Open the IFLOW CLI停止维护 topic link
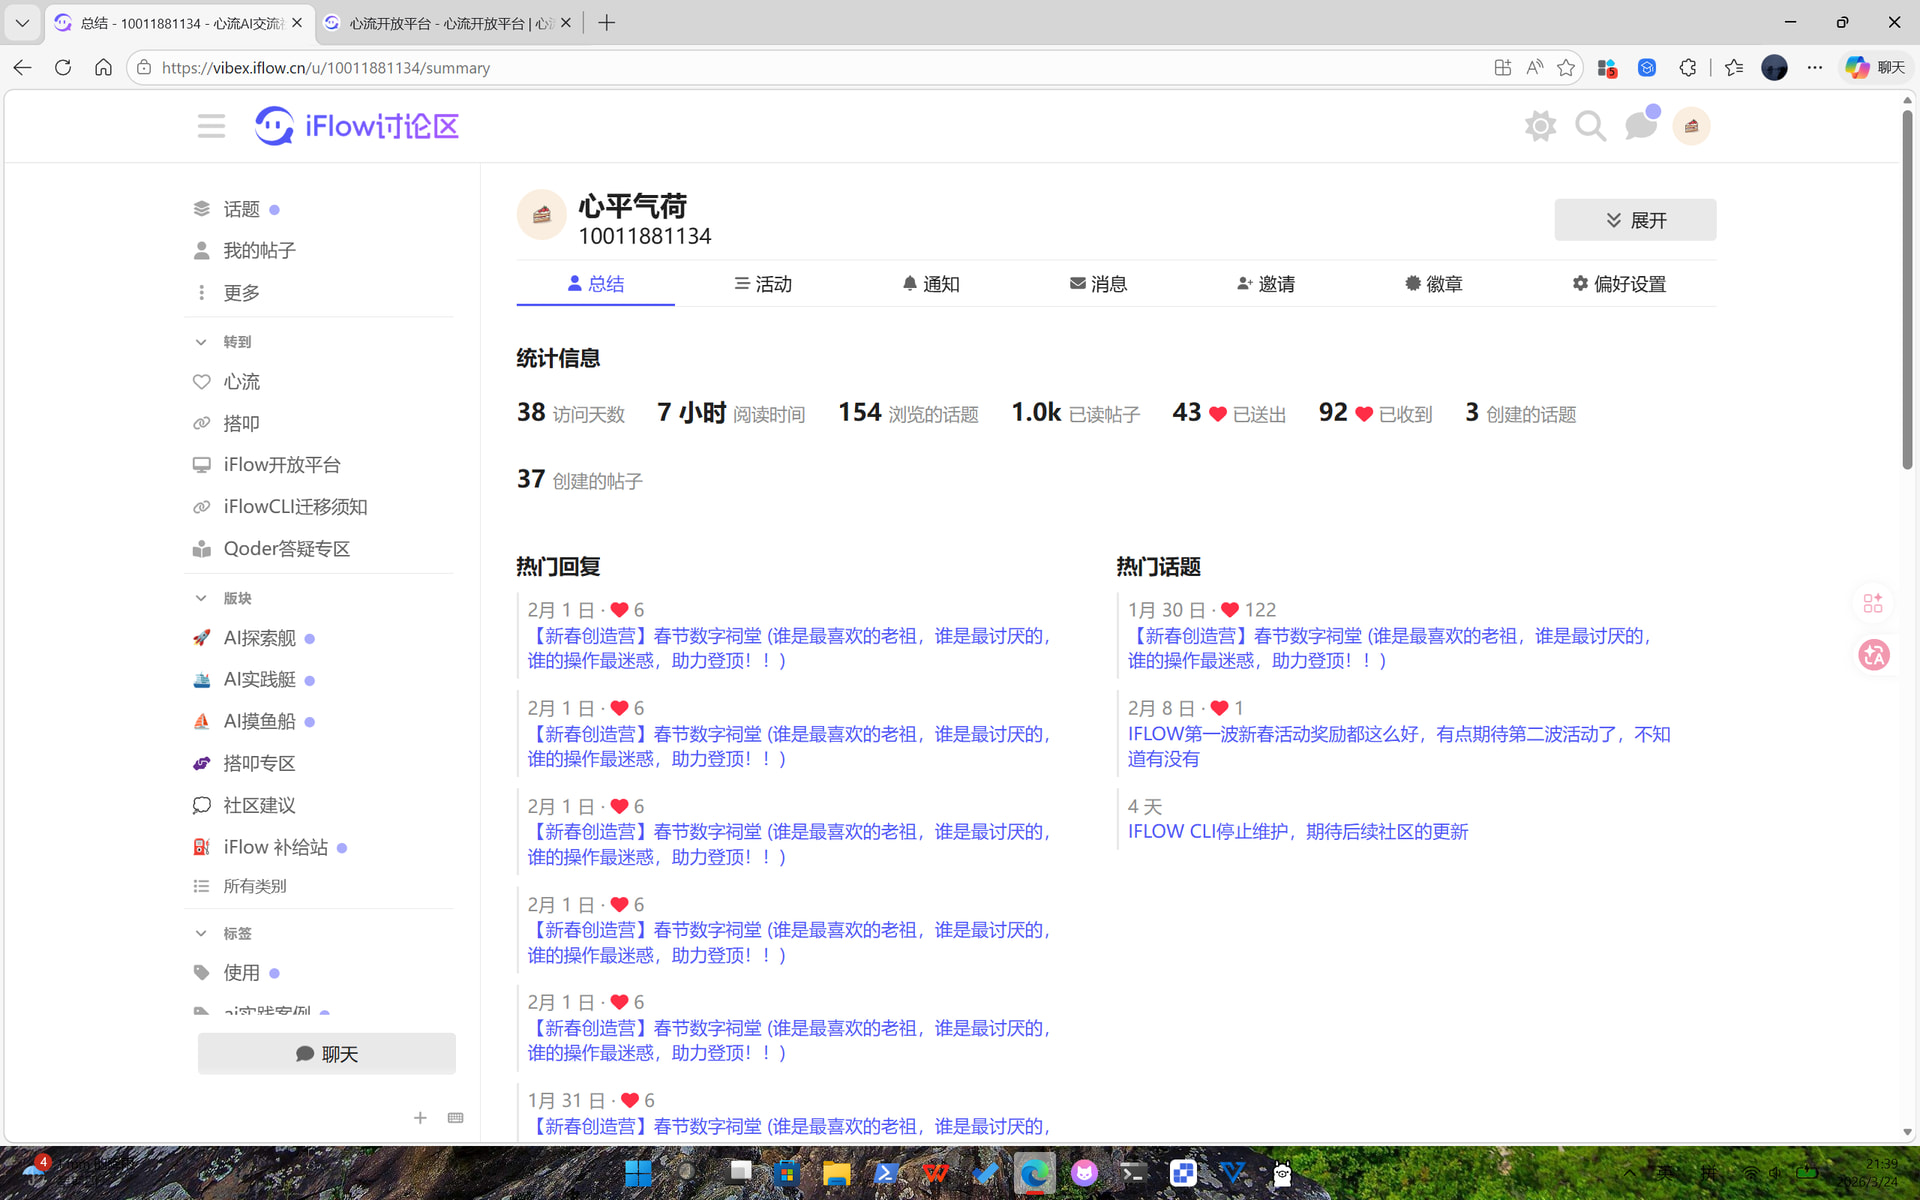 tap(1297, 832)
